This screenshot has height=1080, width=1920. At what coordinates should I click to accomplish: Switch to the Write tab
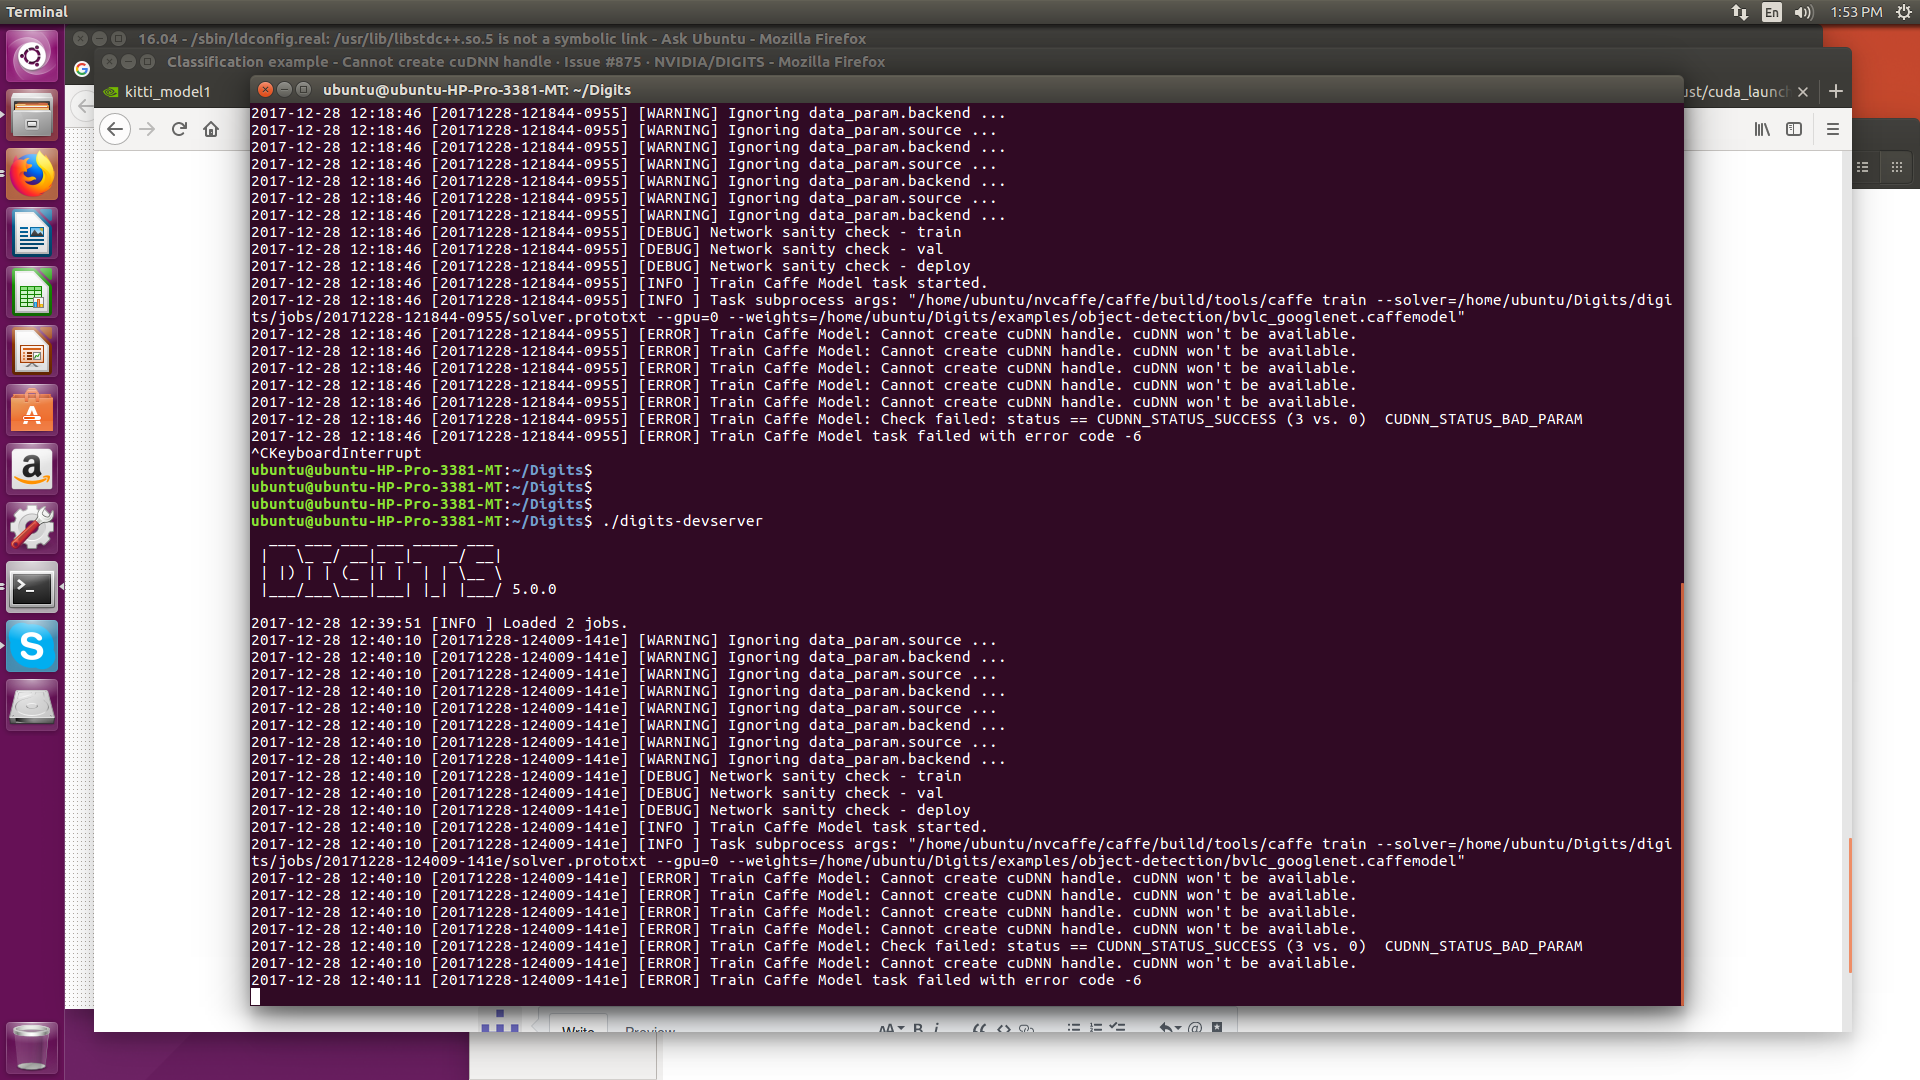coord(578,1031)
